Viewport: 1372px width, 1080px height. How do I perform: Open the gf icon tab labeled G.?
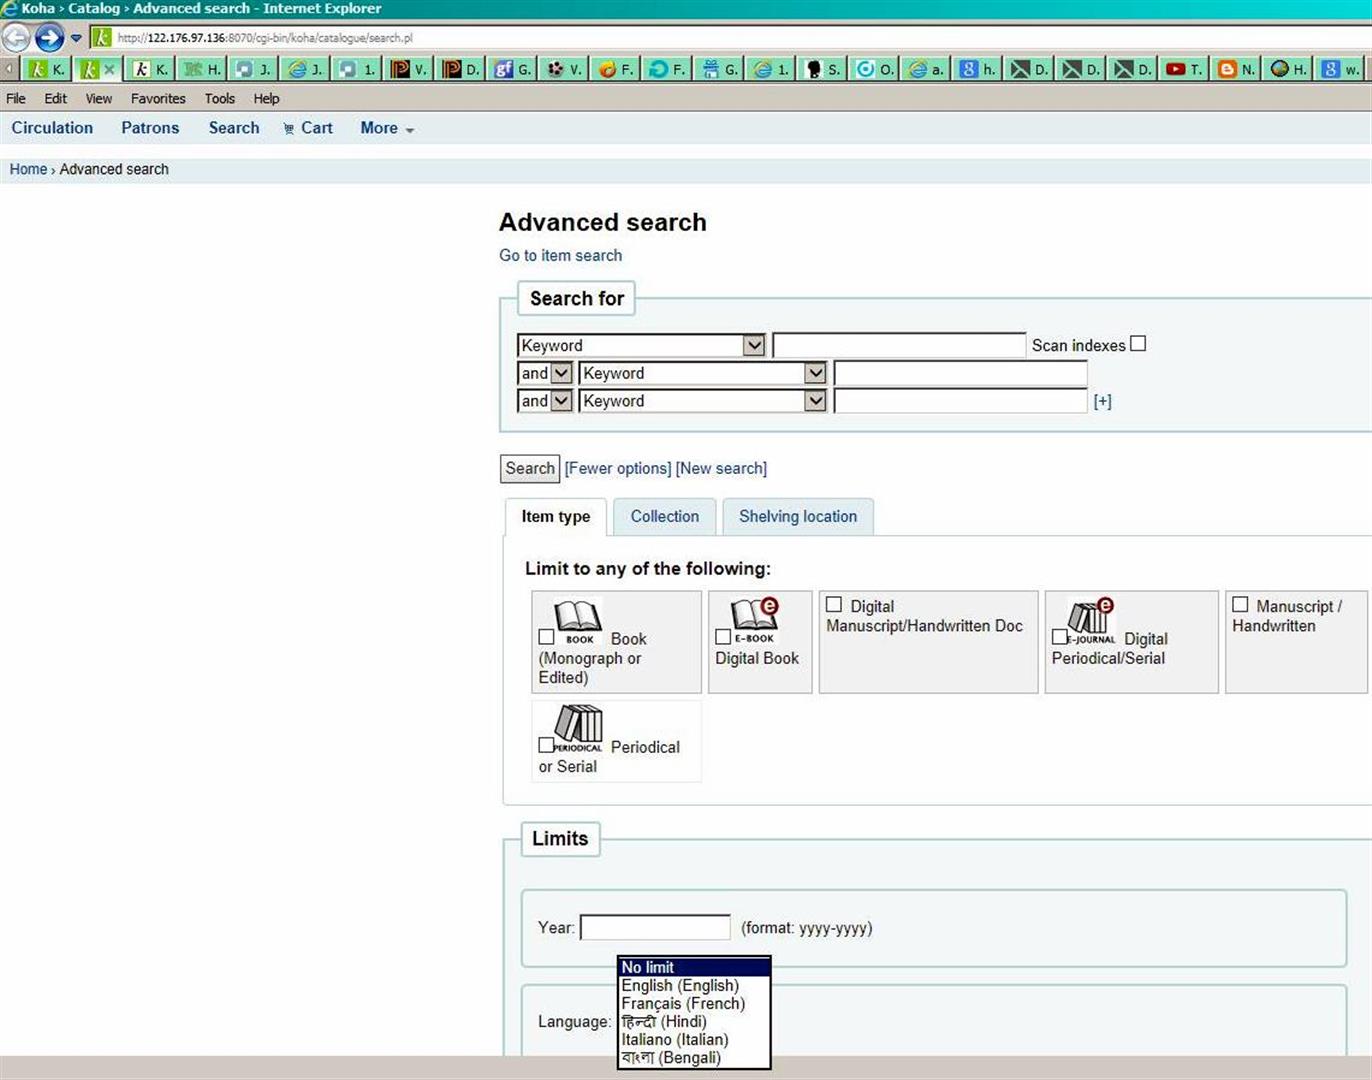pyautogui.click(x=513, y=69)
